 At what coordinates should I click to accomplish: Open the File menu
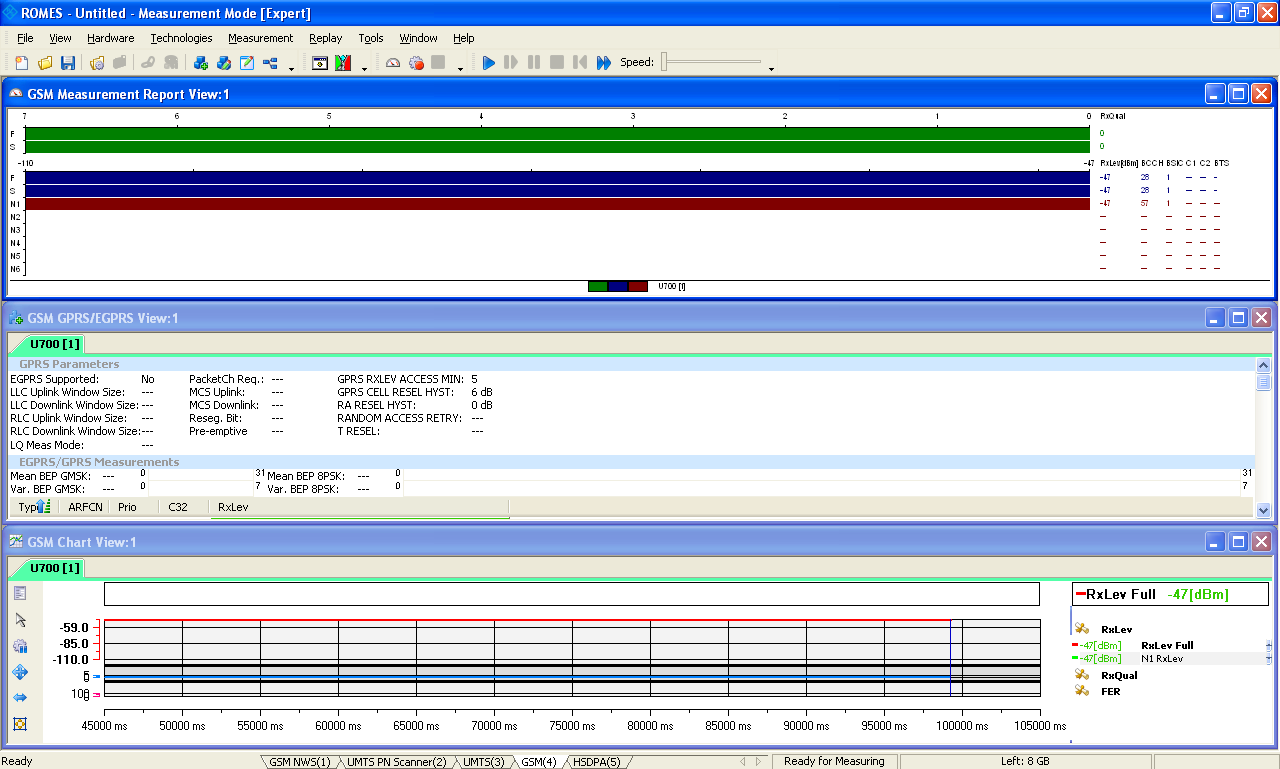pyautogui.click(x=25, y=38)
